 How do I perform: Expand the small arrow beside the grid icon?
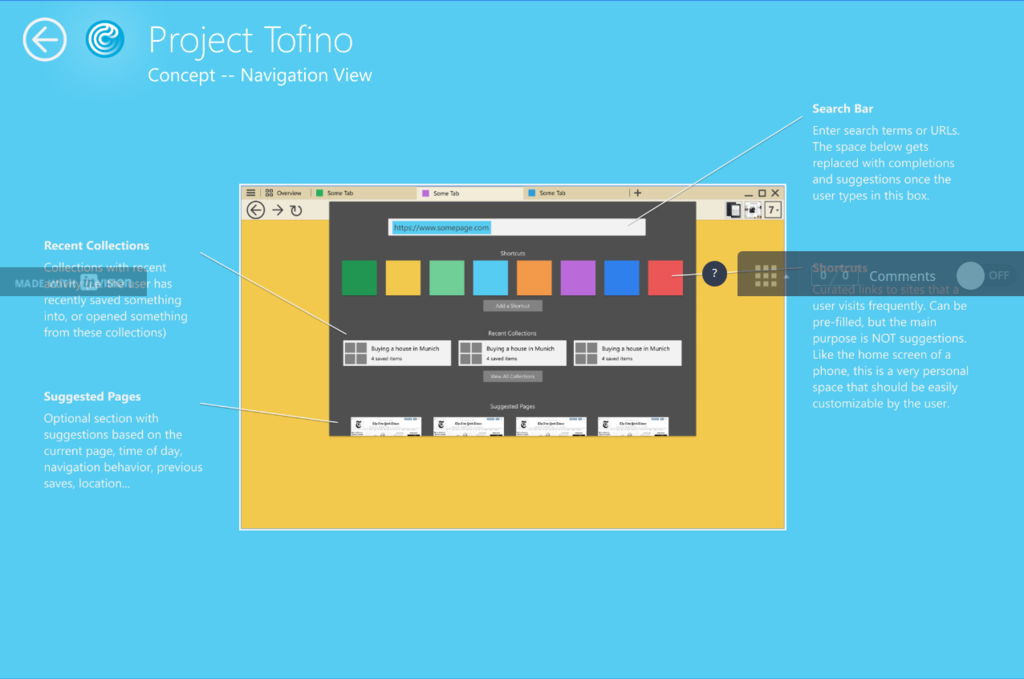pyautogui.click(x=786, y=277)
